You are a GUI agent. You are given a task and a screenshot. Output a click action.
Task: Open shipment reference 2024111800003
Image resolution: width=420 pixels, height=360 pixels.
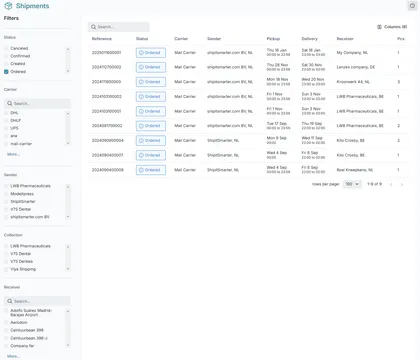pyautogui.click(x=106, y=82)
